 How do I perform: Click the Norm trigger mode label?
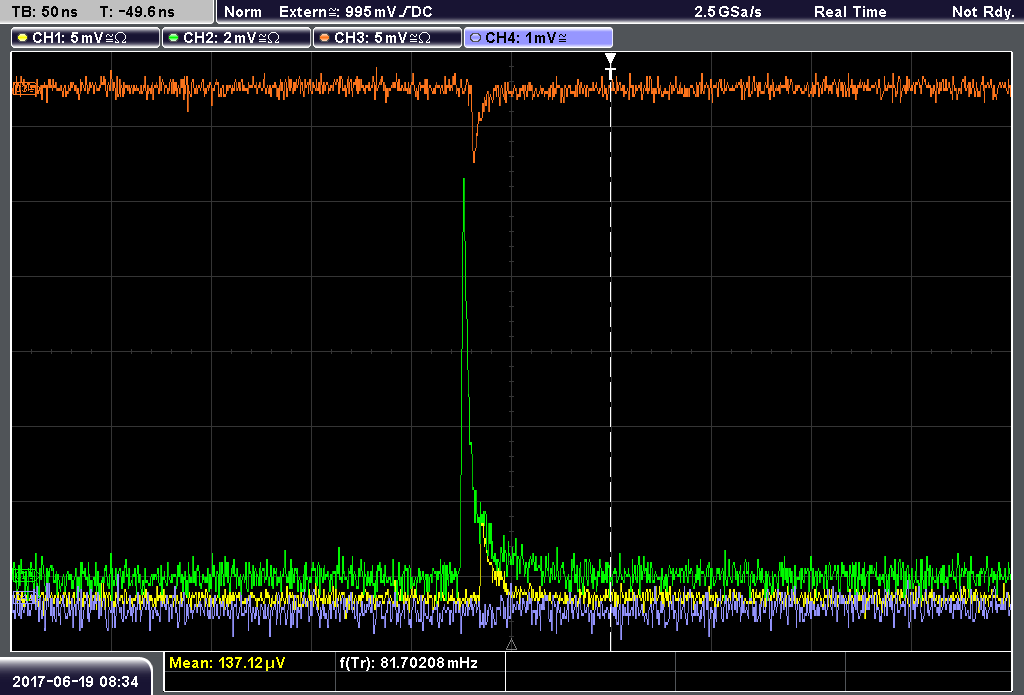242,12
